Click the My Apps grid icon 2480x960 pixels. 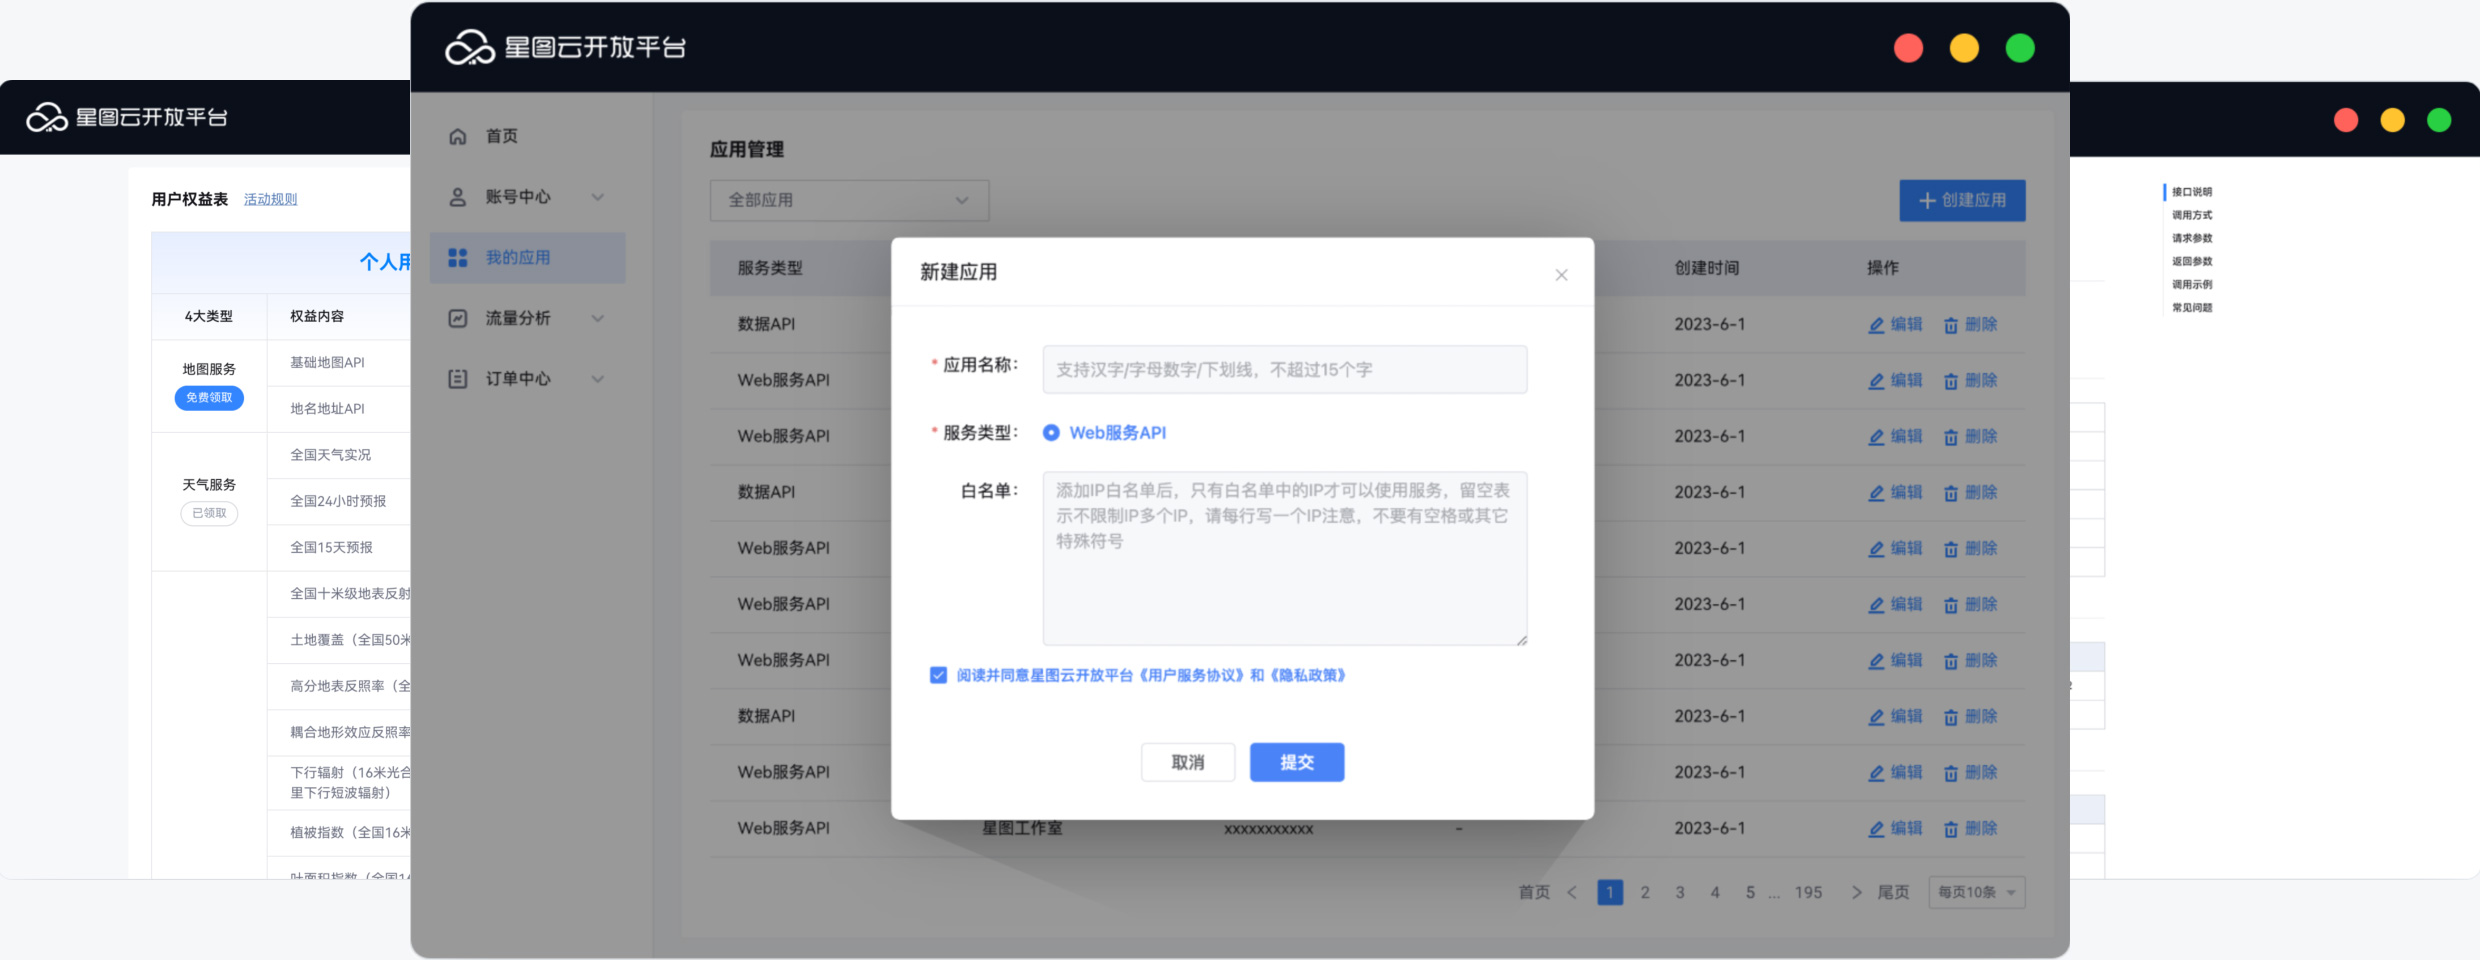click(458, 258)
